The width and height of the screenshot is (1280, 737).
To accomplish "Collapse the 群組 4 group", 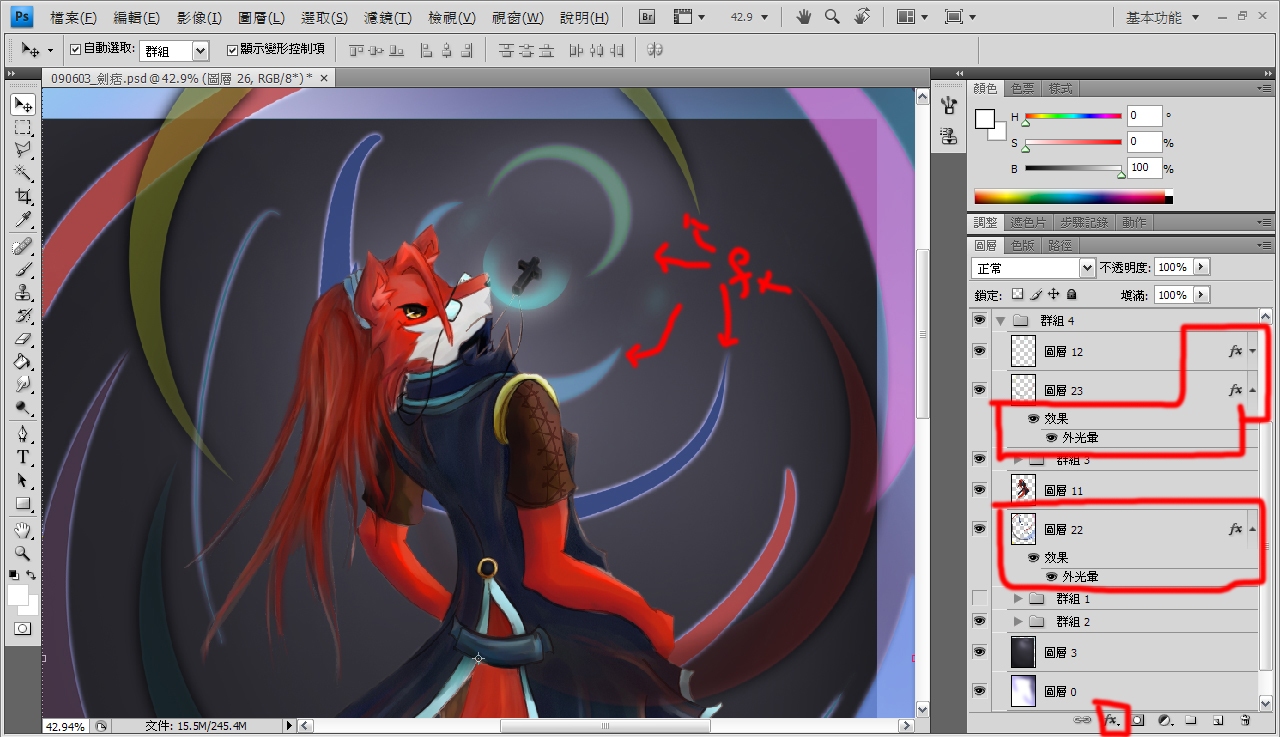I will (1000, 321).
